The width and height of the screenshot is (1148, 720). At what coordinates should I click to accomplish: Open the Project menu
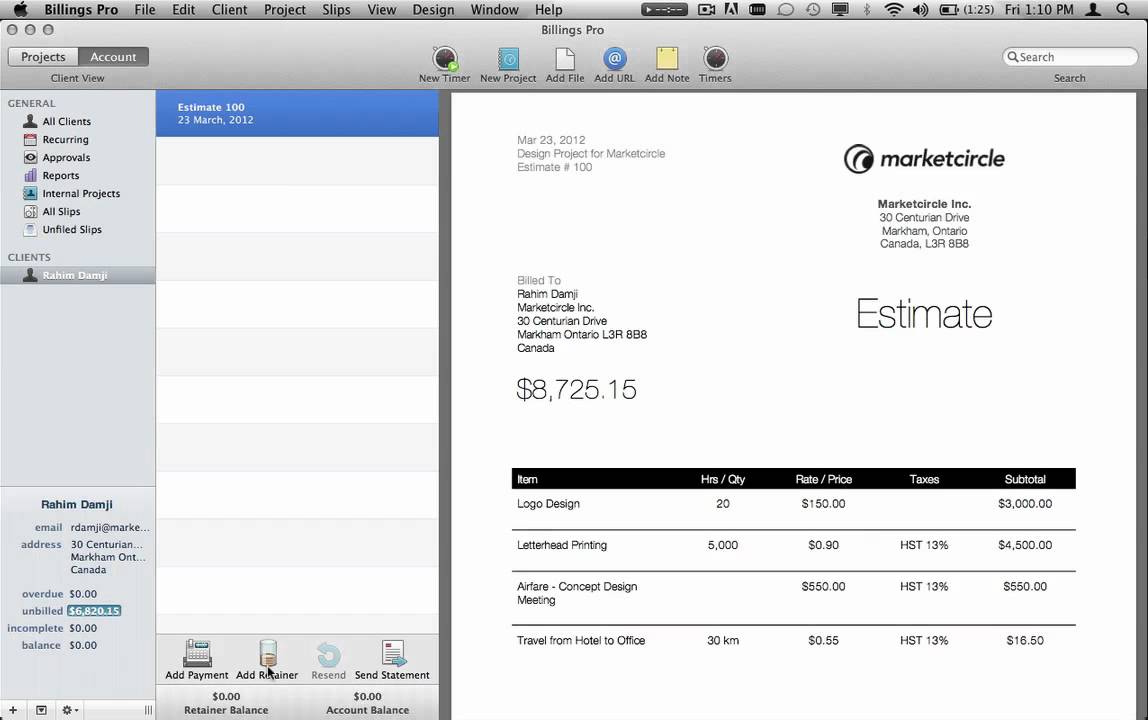285,10
